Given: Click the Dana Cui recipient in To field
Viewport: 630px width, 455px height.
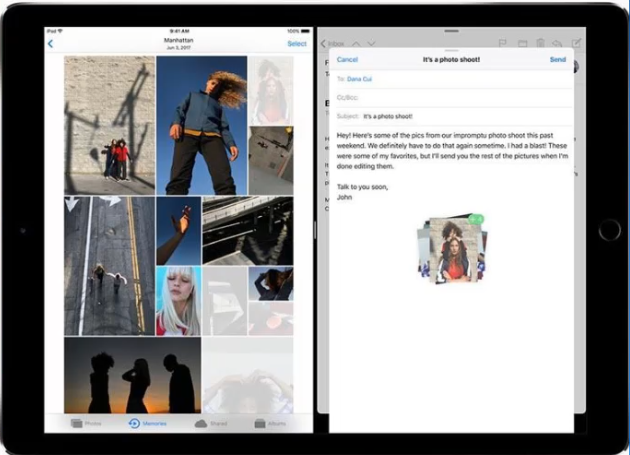Looking at the screenshot, I should 360,78.
